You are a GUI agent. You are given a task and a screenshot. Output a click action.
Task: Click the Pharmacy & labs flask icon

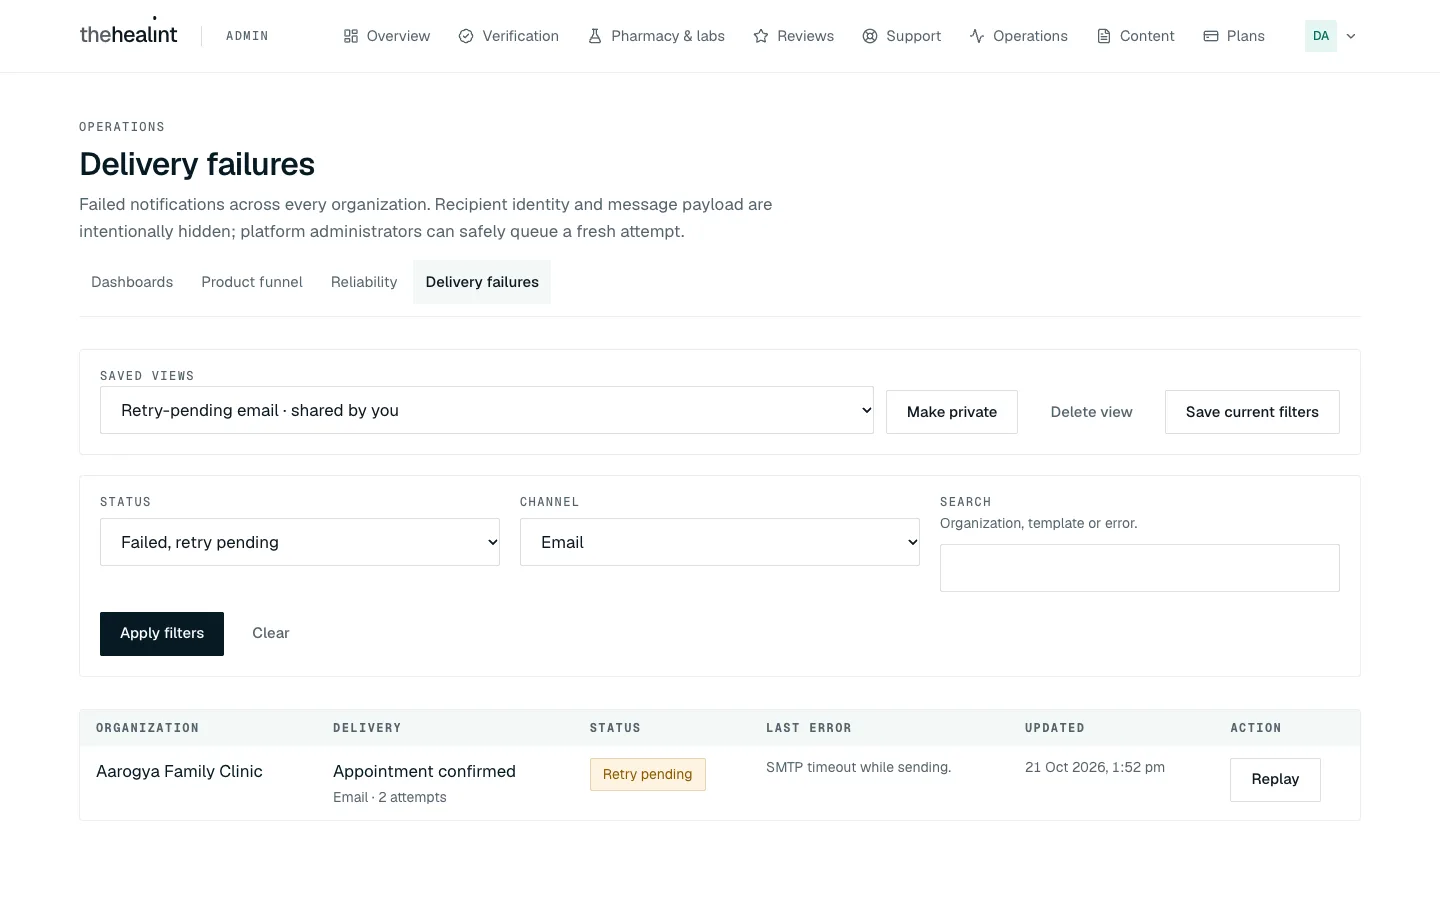595,36
